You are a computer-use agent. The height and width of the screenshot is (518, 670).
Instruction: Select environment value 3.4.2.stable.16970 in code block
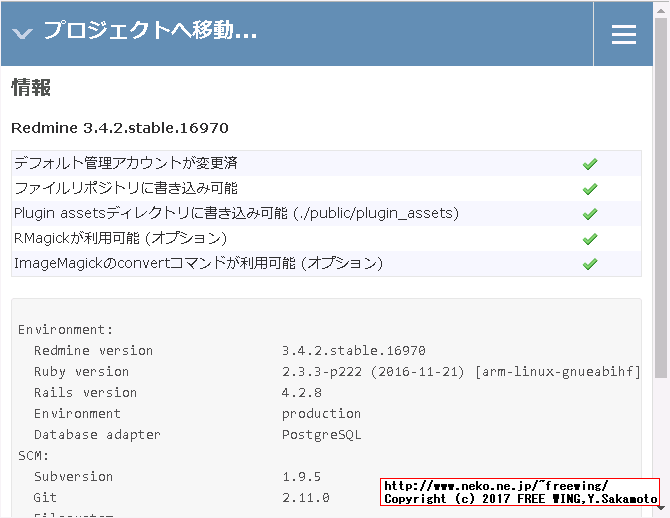(353, 350)
